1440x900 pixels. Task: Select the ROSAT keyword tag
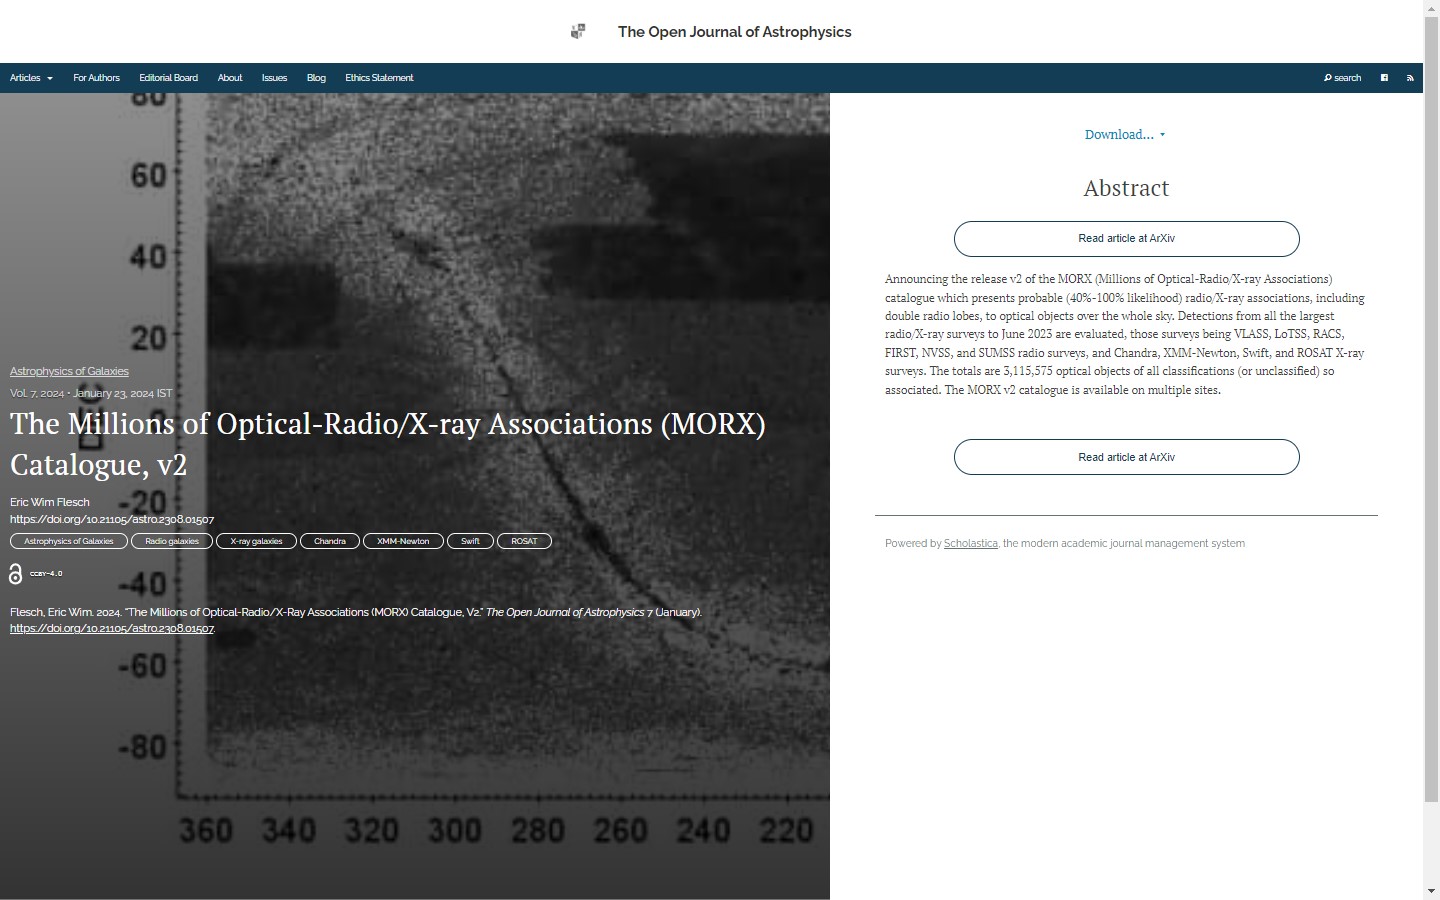[524, 541]
